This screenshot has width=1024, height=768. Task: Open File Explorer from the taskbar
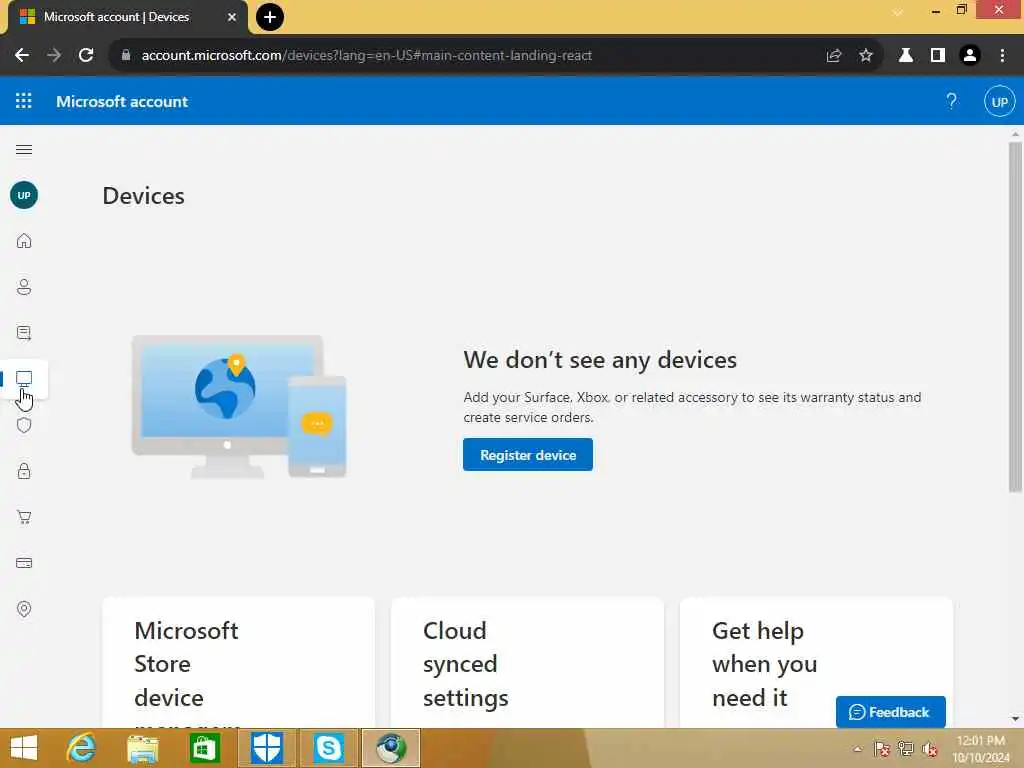[142, 748]
